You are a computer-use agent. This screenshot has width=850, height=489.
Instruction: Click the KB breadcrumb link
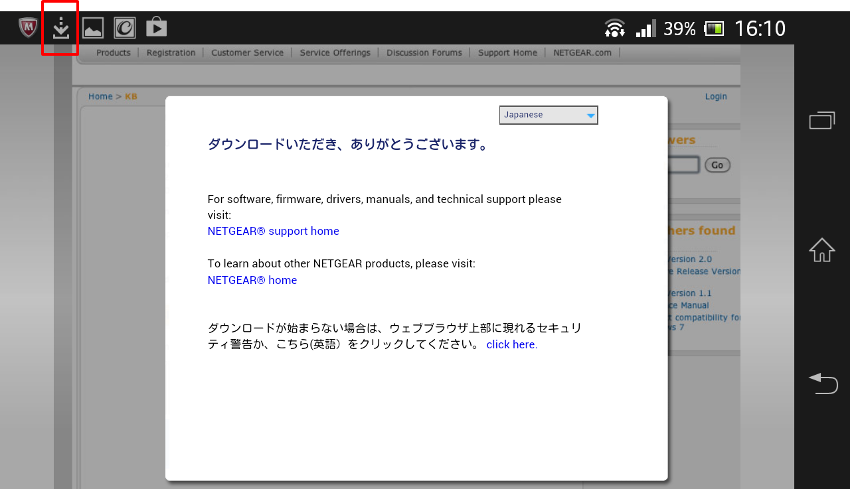click(131, 96)
